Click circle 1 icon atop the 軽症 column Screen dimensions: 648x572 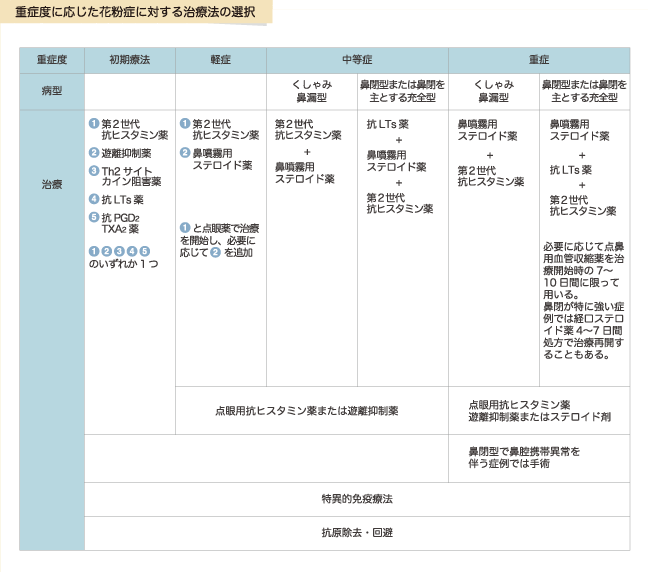(x=185, y=123)
